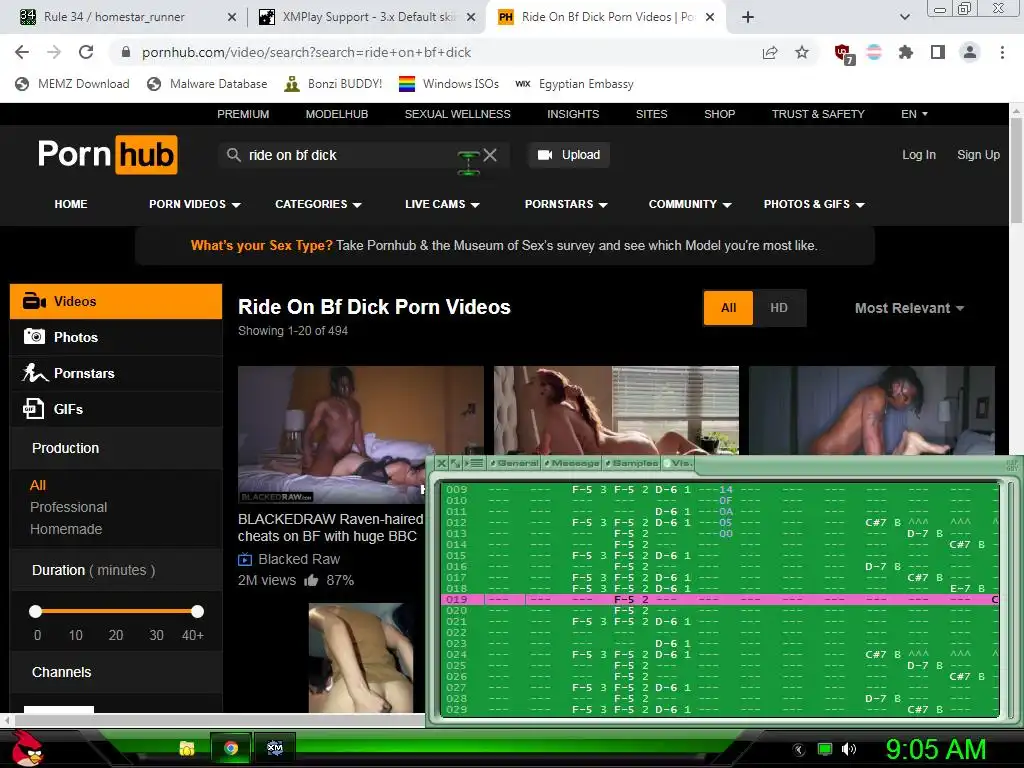The image size is (1024, 768).
Task: Open the EN language dropdown
Action: [914, 114]
